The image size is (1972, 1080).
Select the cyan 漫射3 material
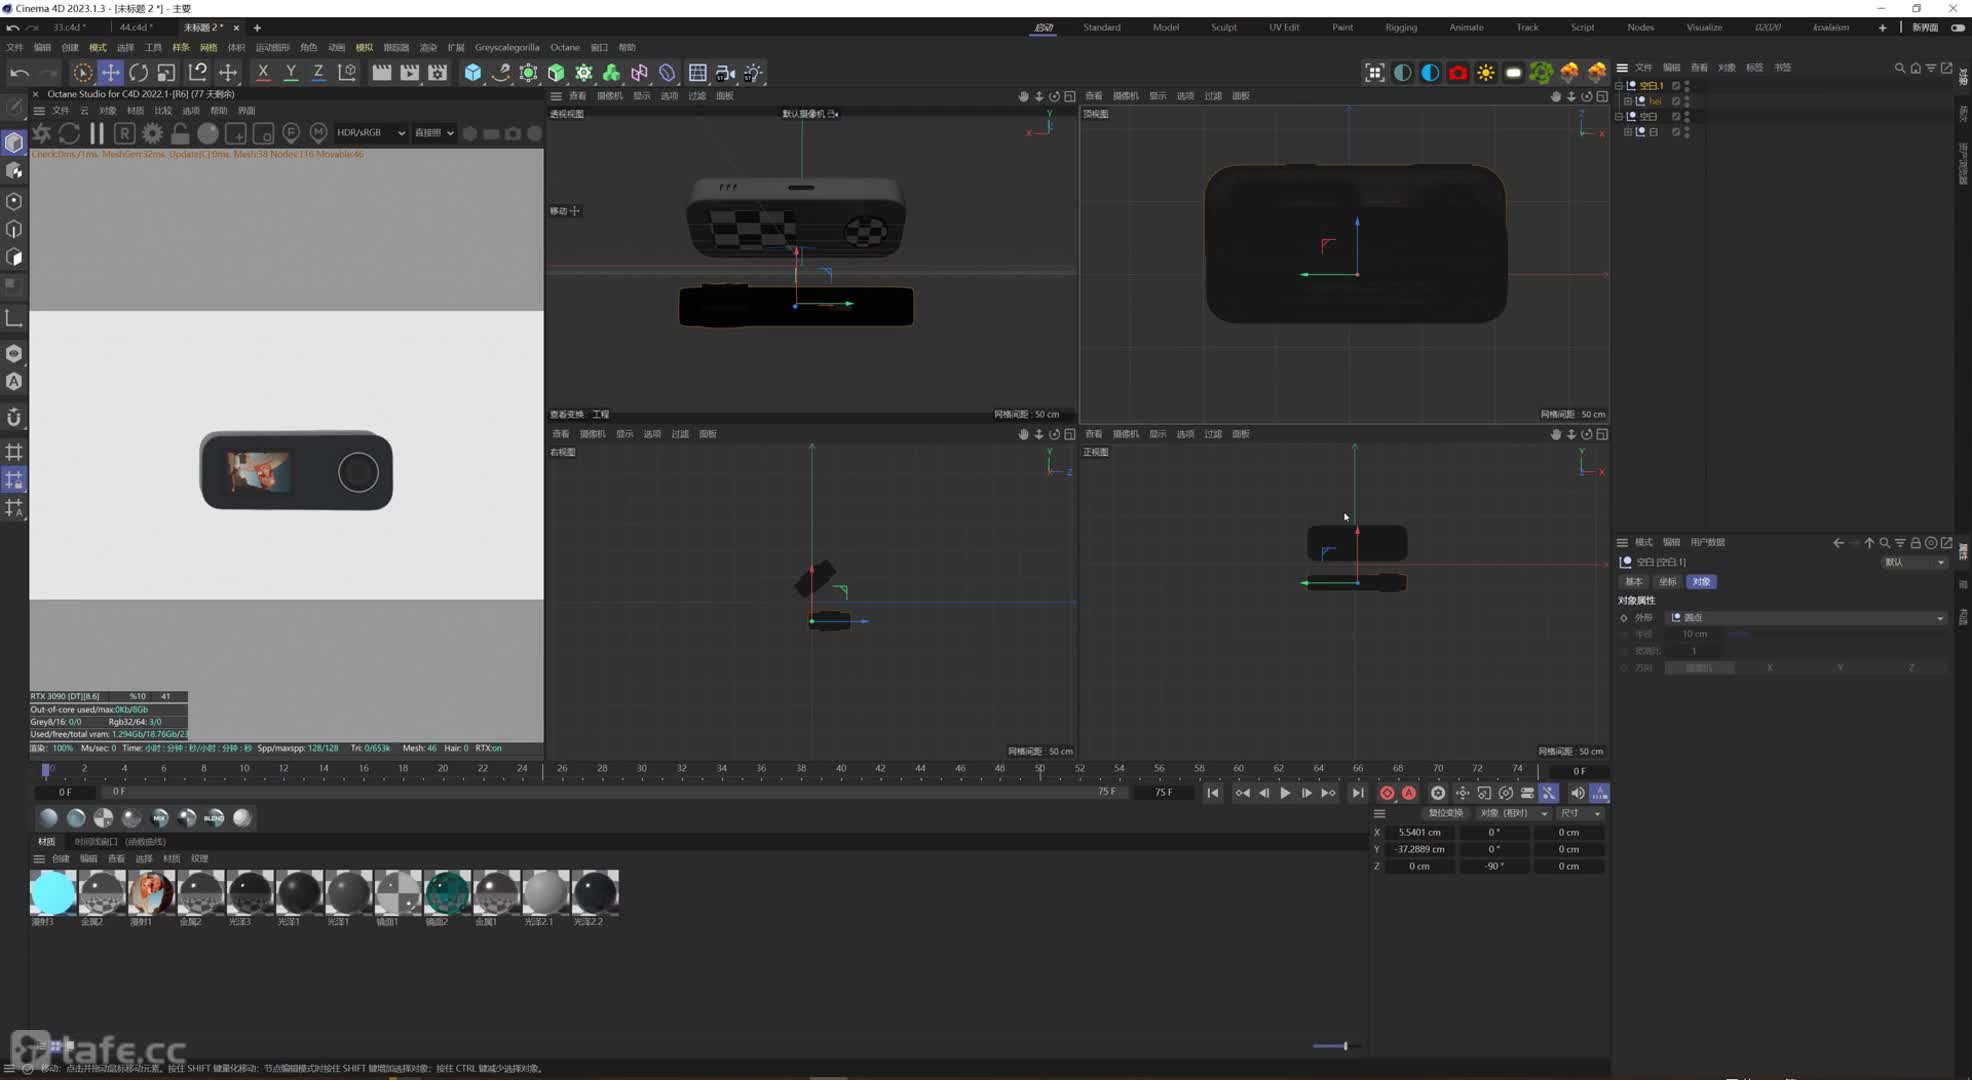pyautogui.click(x=53, y=892)
